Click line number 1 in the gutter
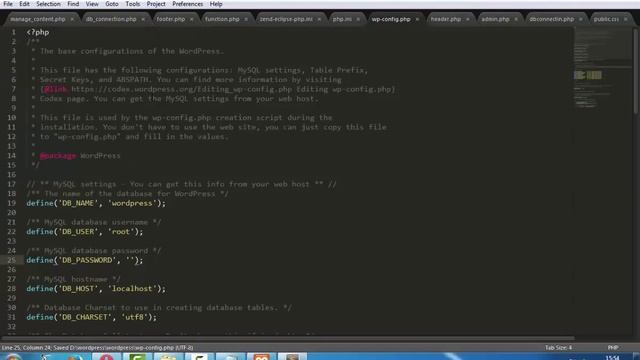The image size is (640, 360). pyautogui.click(x=13, y=32)
